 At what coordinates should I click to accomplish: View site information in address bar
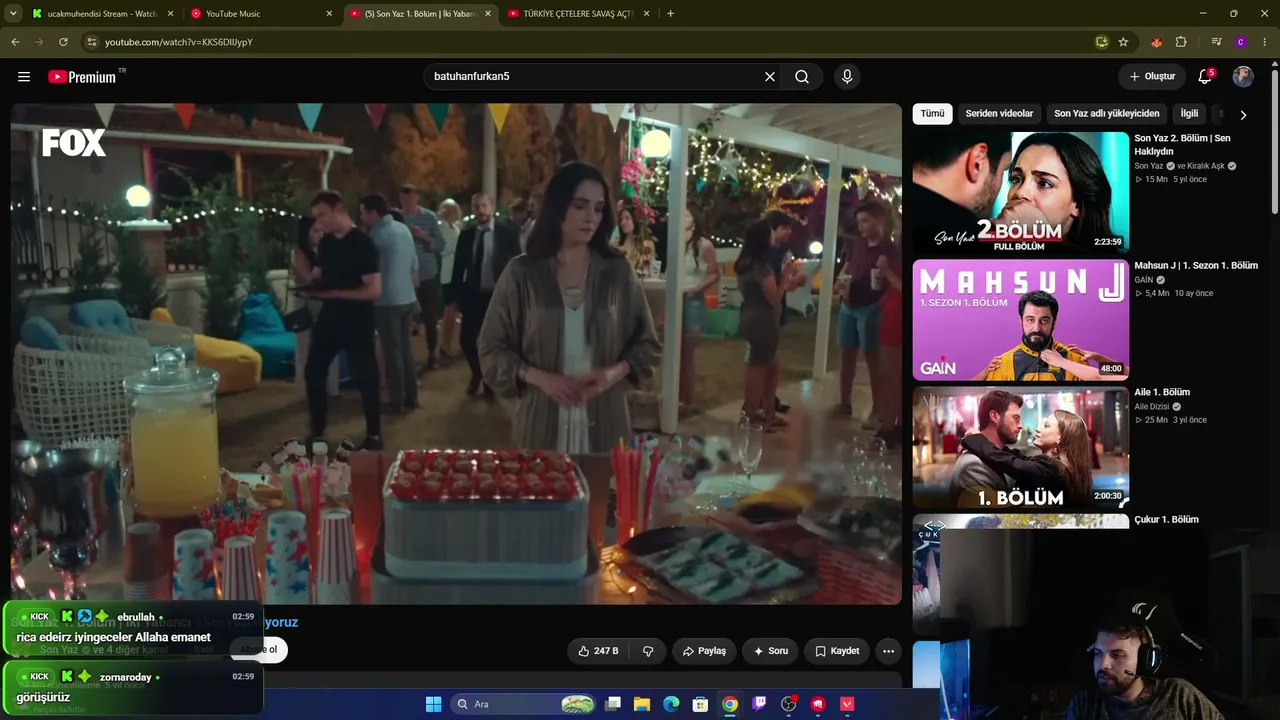pyautogui.click(x=91, y=42)
